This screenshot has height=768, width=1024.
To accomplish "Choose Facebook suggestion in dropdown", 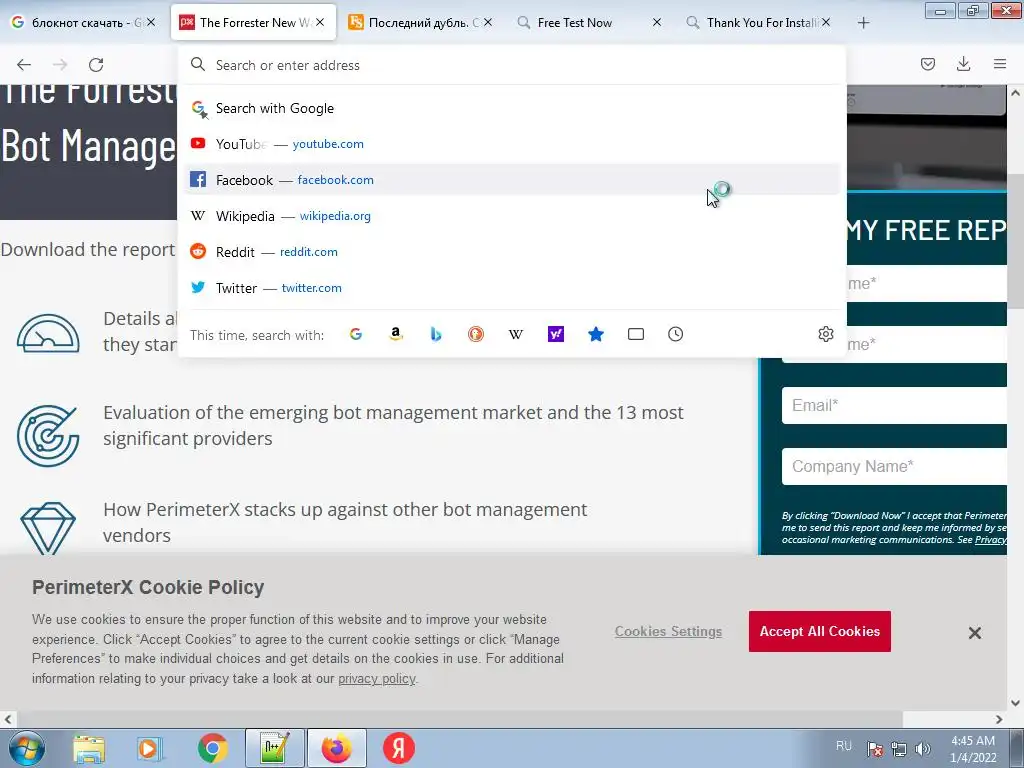I will (512, 180).
